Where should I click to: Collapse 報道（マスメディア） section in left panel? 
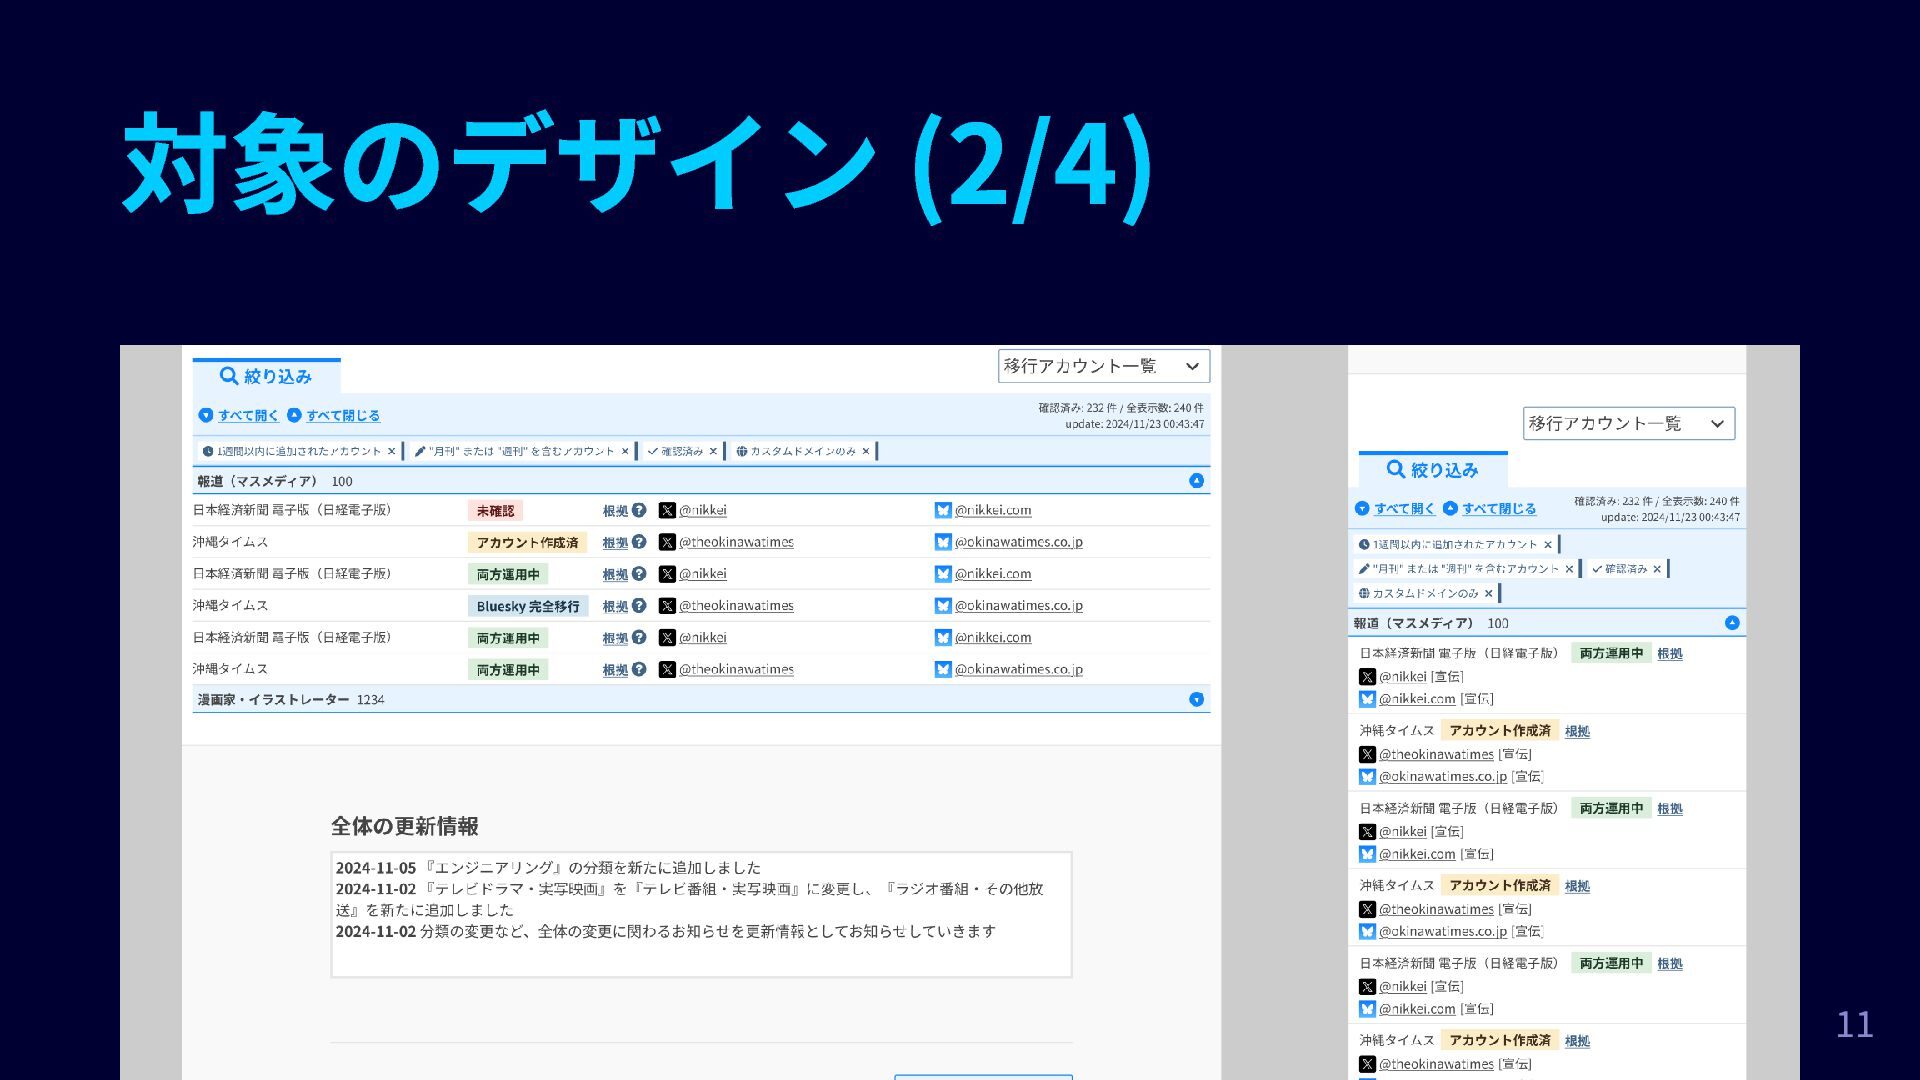pyautogui.click(x=1196, y=481)
